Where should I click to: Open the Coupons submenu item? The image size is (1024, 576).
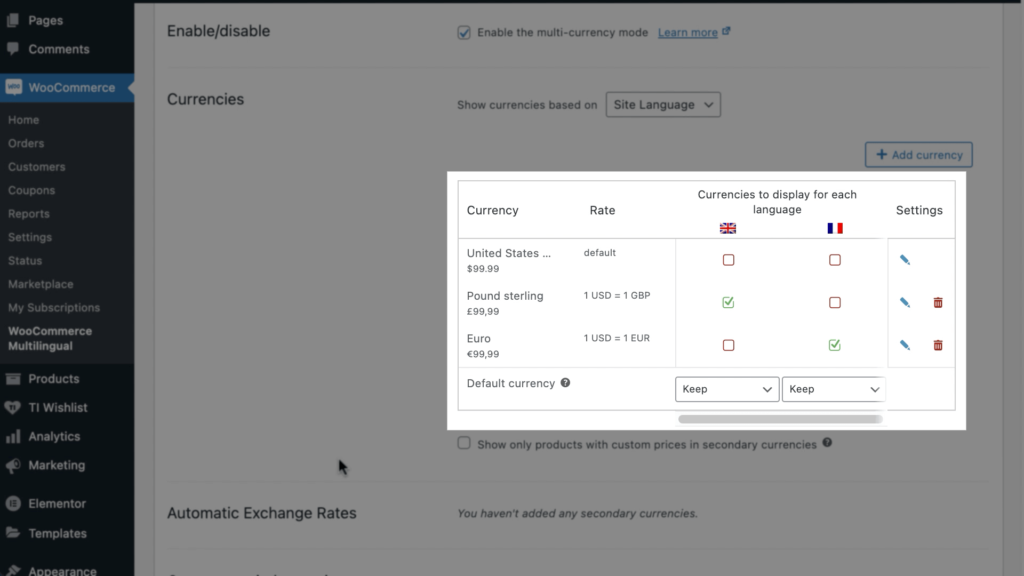coord(31,191)
